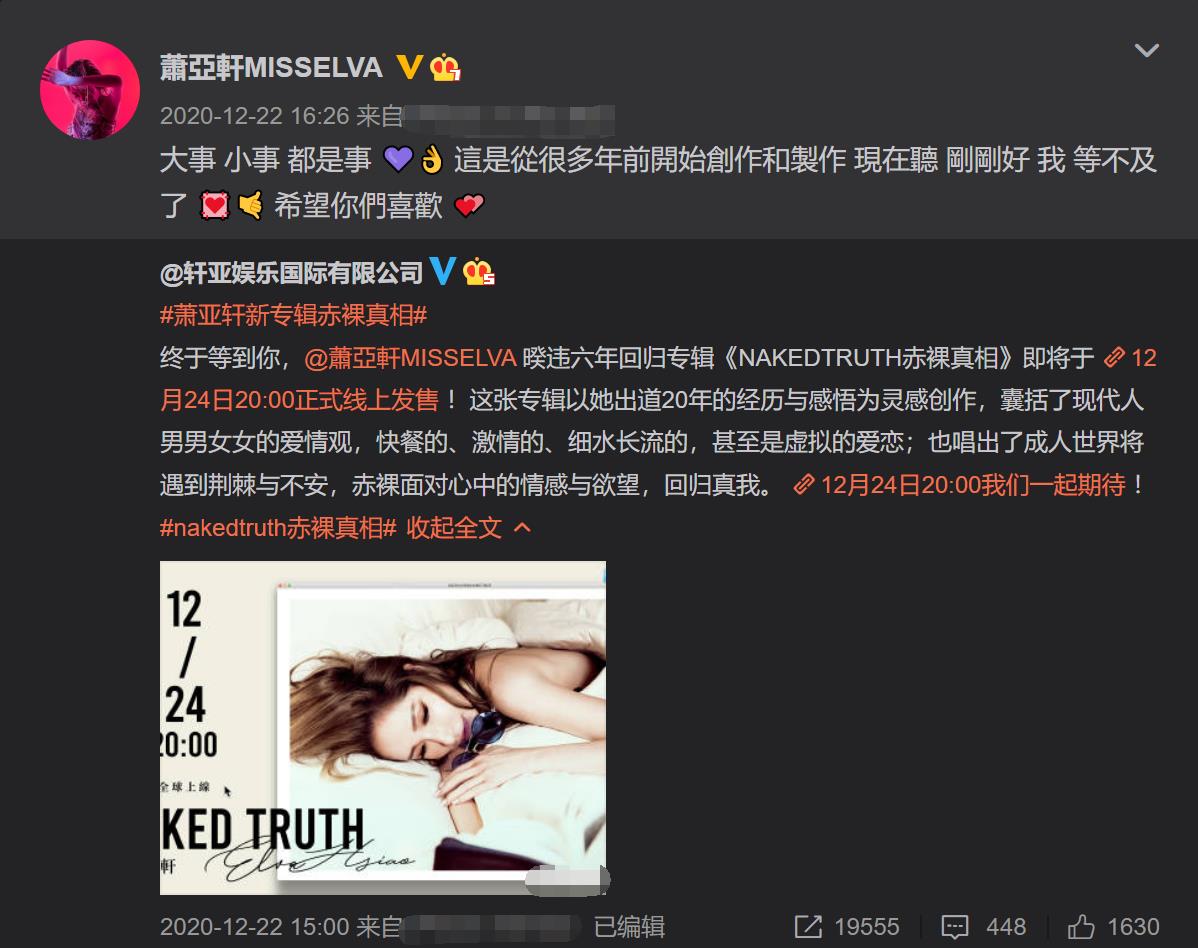
Task: Click the @蕭亞軒MISSELVA mention in repost text
Action: [410, 358]
